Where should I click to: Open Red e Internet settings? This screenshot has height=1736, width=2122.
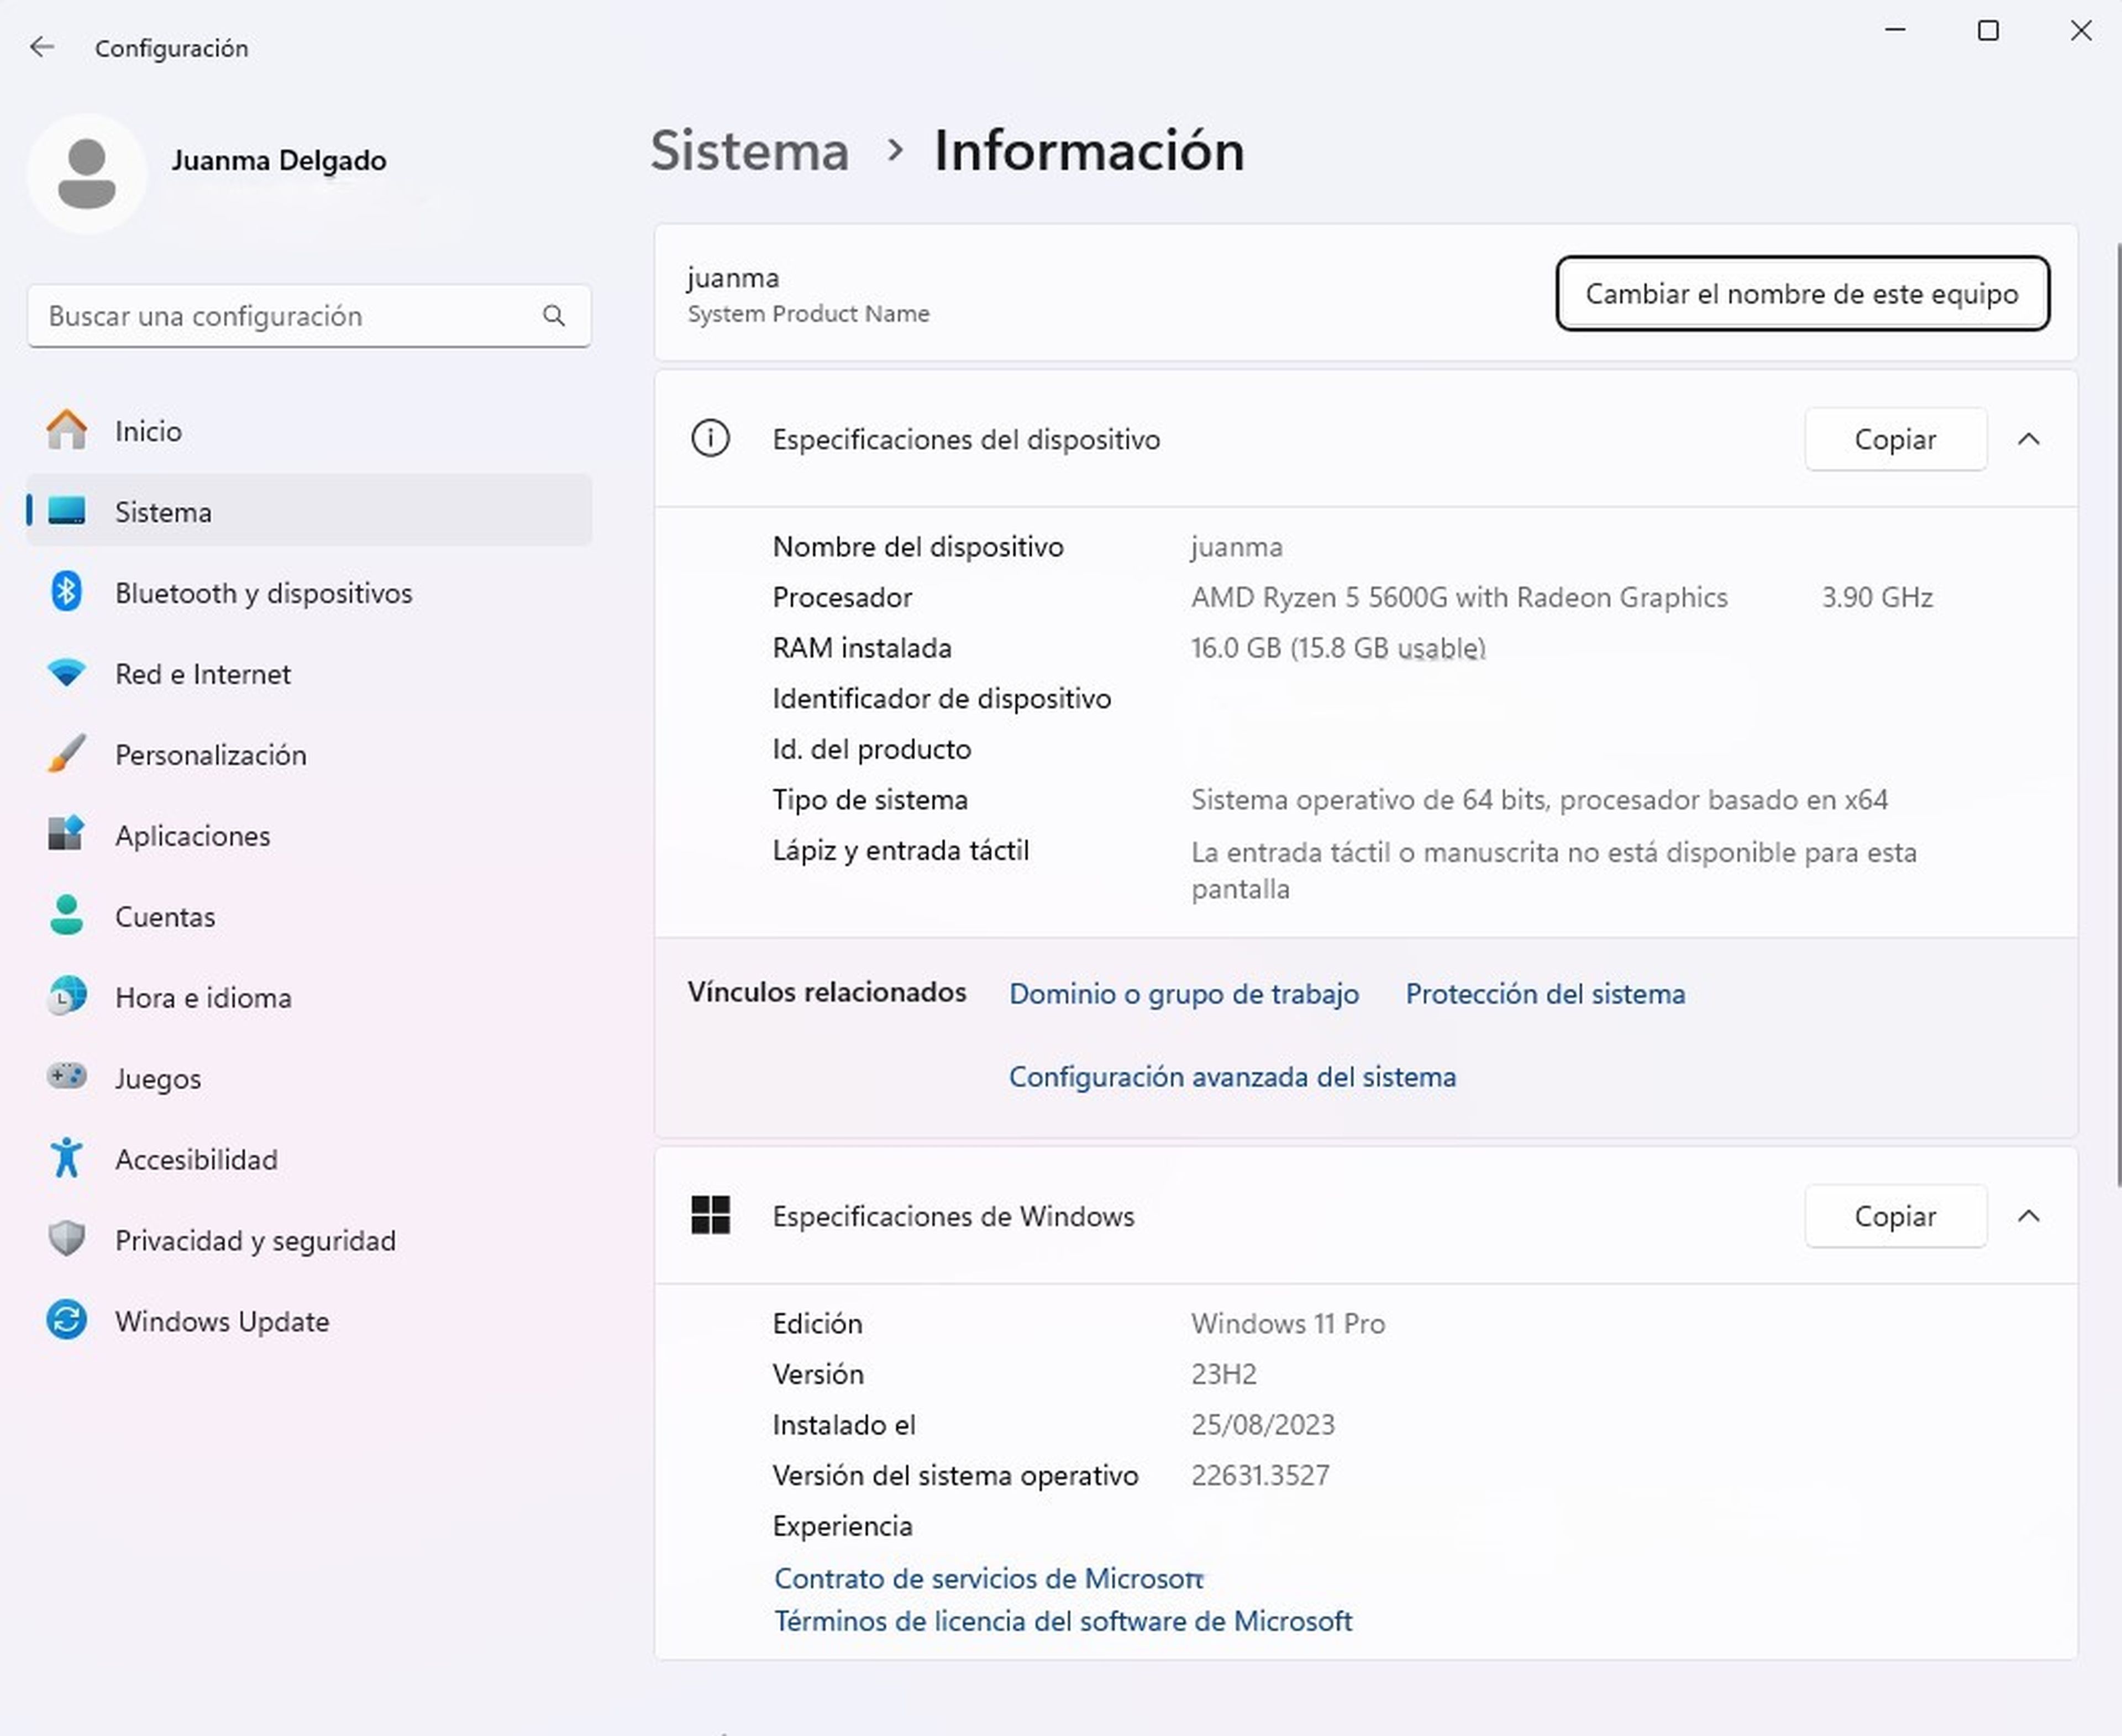pyautogui.click(x=309, y=673)
